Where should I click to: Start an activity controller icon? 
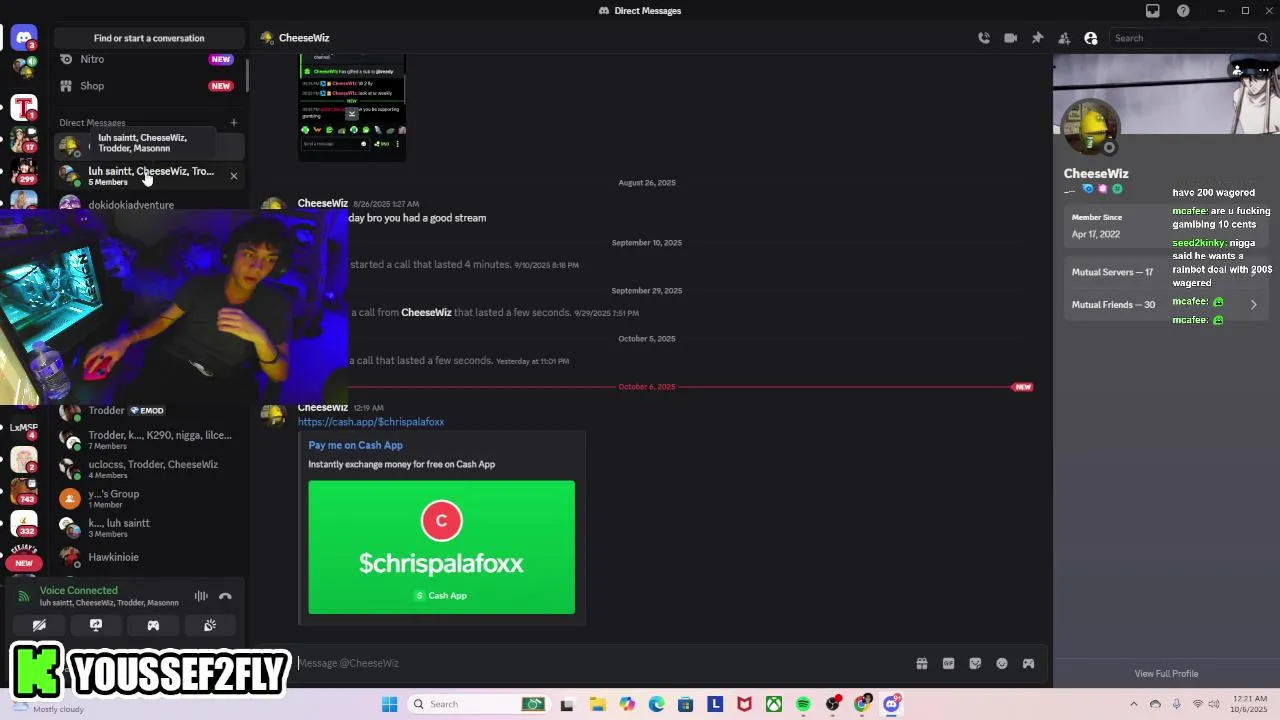(153, 625)
